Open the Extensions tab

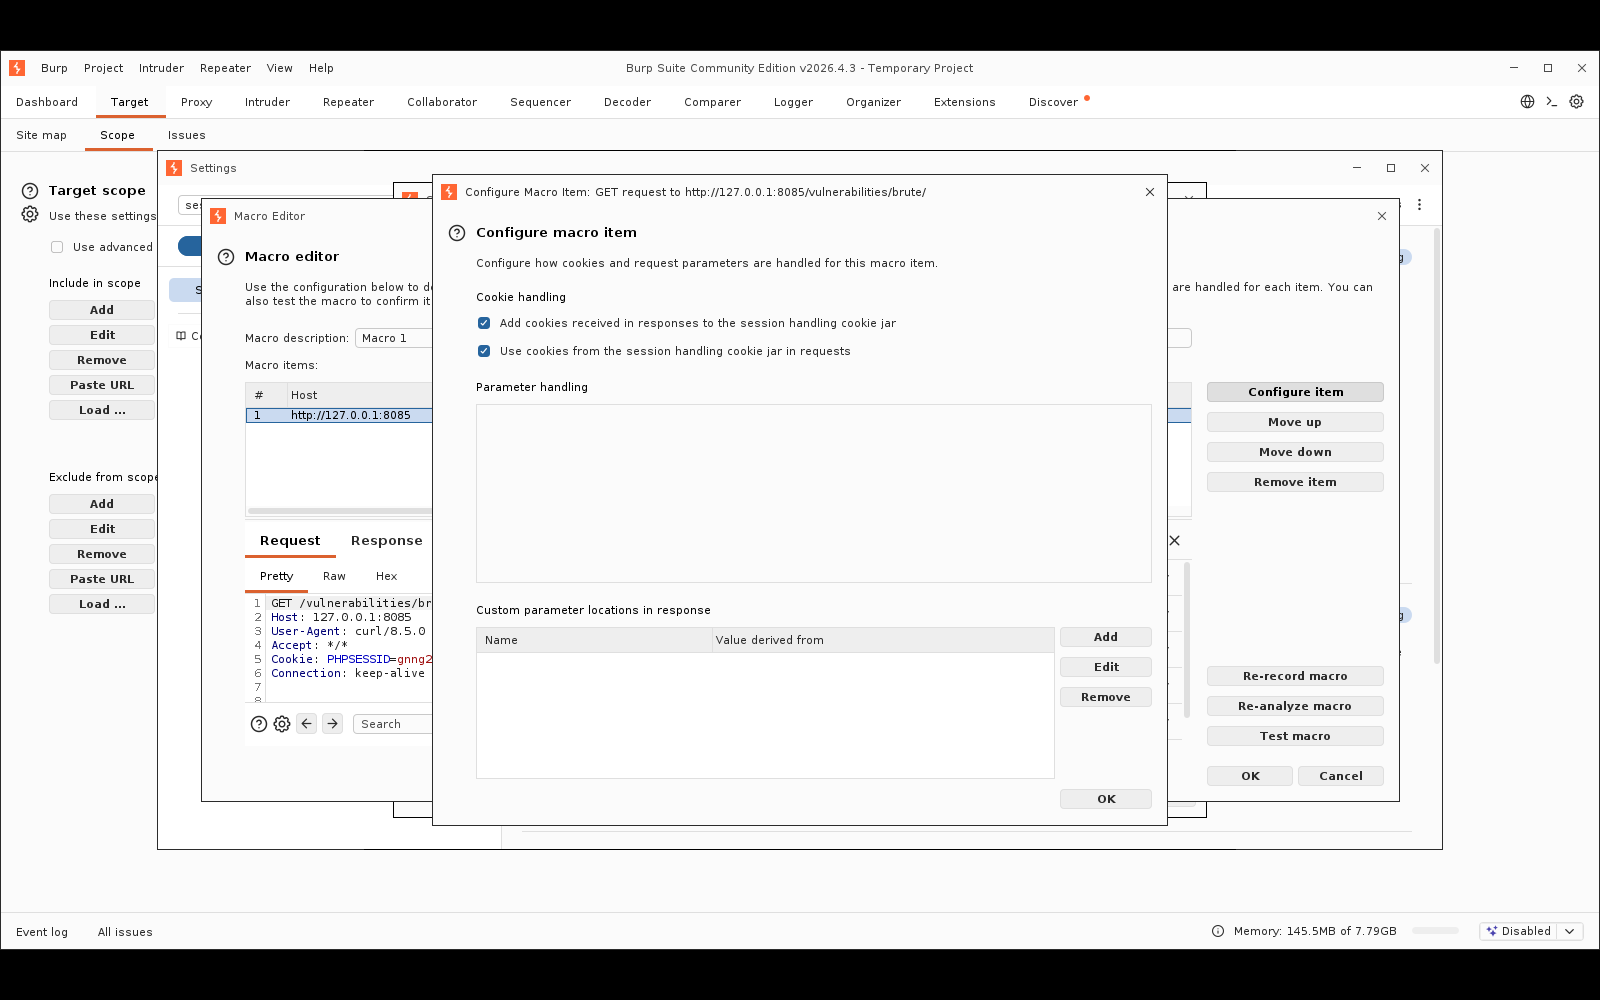click(964, 102)
